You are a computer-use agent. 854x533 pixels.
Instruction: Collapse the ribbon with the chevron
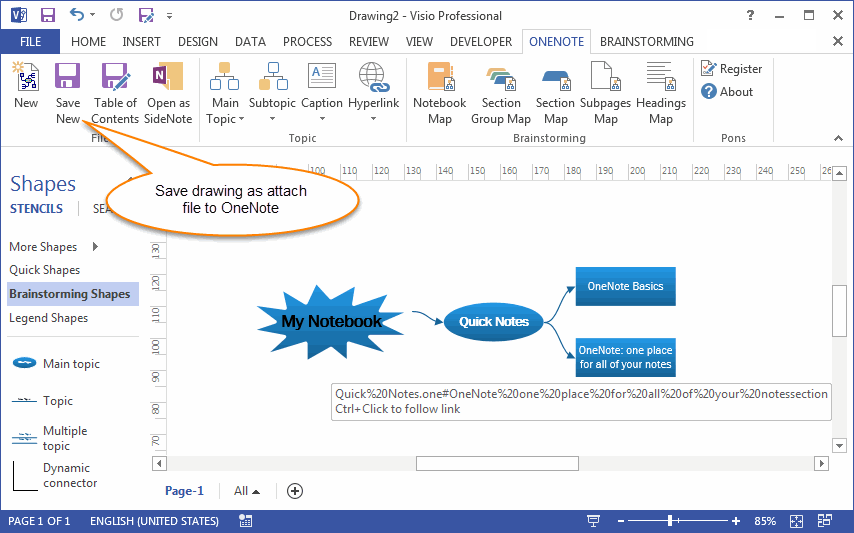[838, 138]
